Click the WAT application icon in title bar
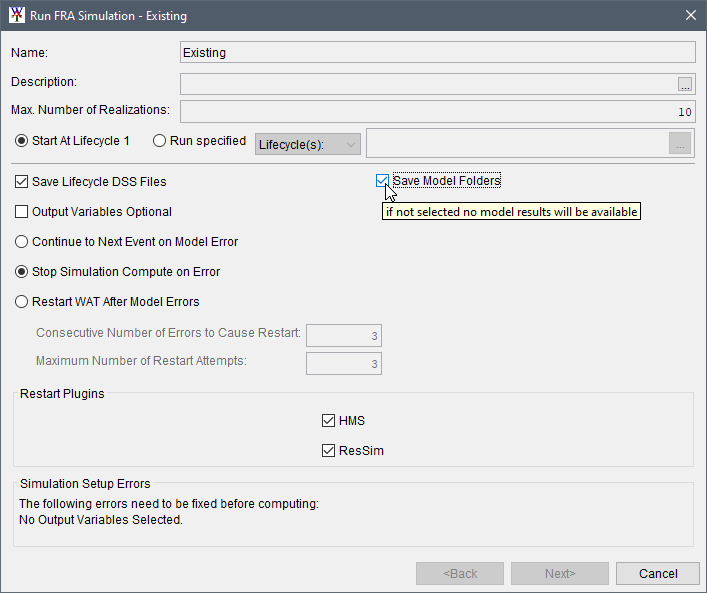The width and height of the screenshot is (707, 593). [16, 16]
